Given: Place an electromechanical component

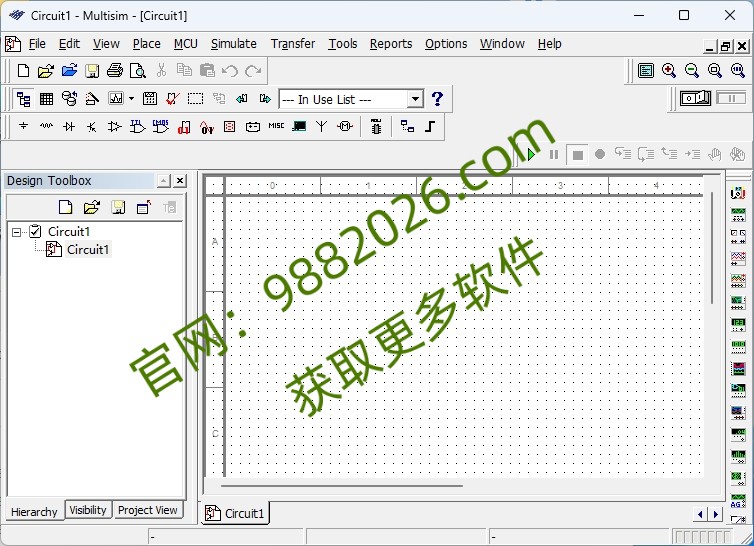Looking at the screenshot, I should tap(345, 127).
